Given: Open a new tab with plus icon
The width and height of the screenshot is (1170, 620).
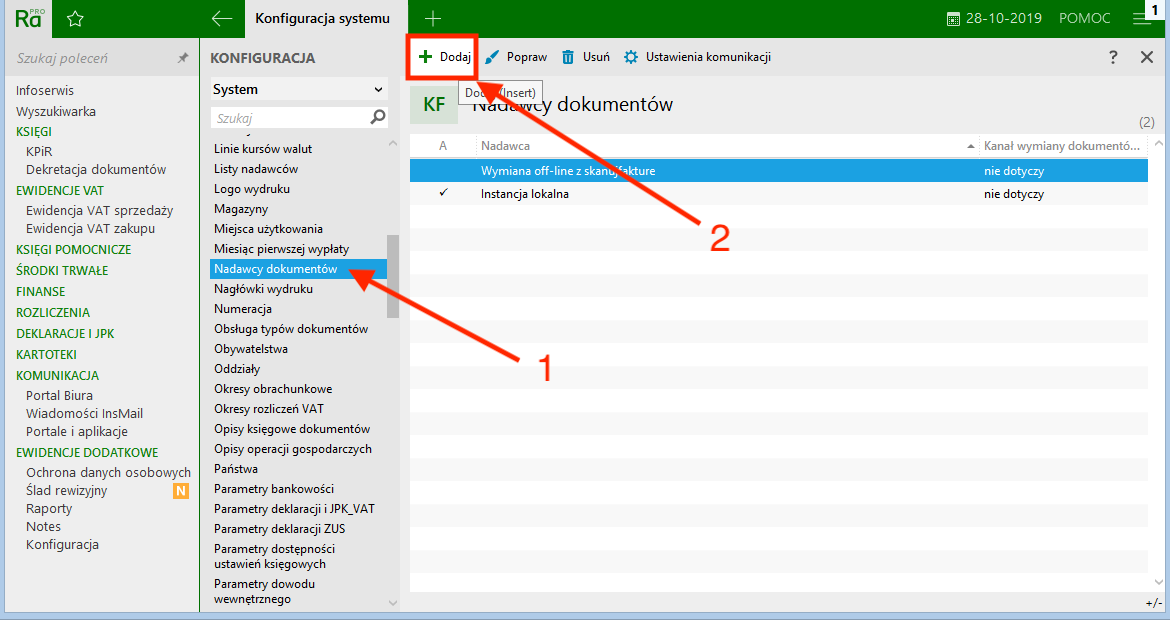Looking at the screenshot, I should pos(433,18).
